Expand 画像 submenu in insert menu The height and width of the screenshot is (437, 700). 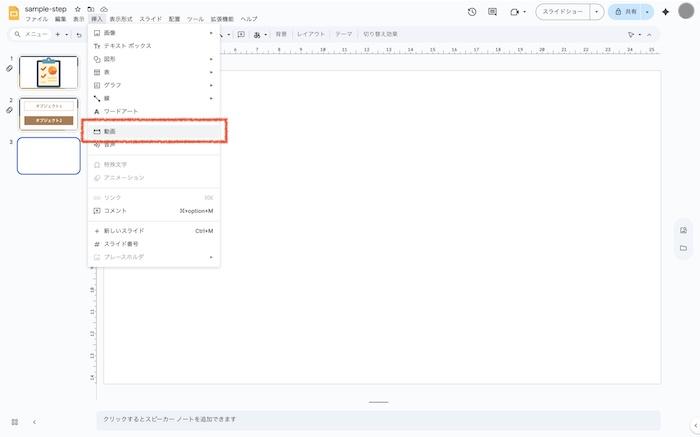point(154,33)
